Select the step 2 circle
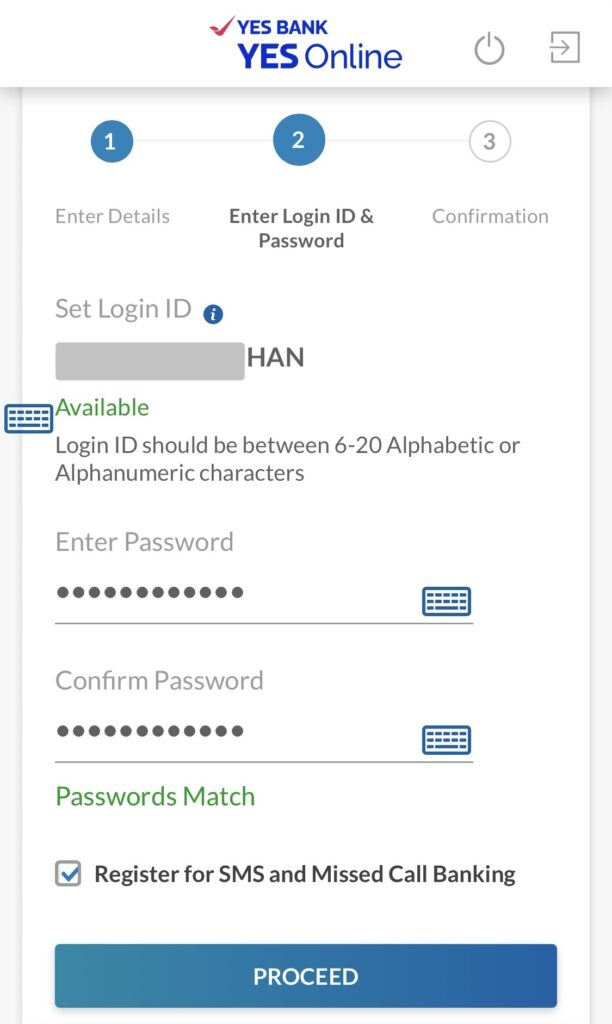The height and width of the screenshot is (1024, 612). (298, 140)
